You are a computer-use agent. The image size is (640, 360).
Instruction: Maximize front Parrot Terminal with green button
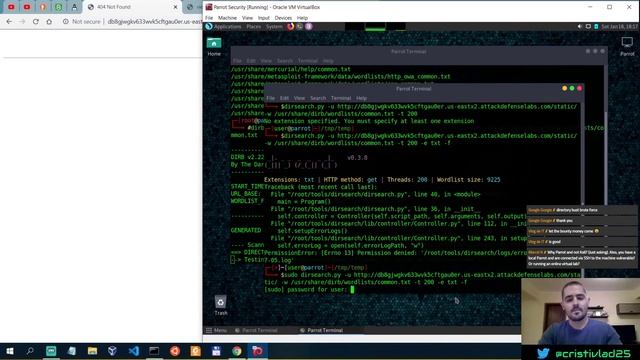[x=572, y=88]
